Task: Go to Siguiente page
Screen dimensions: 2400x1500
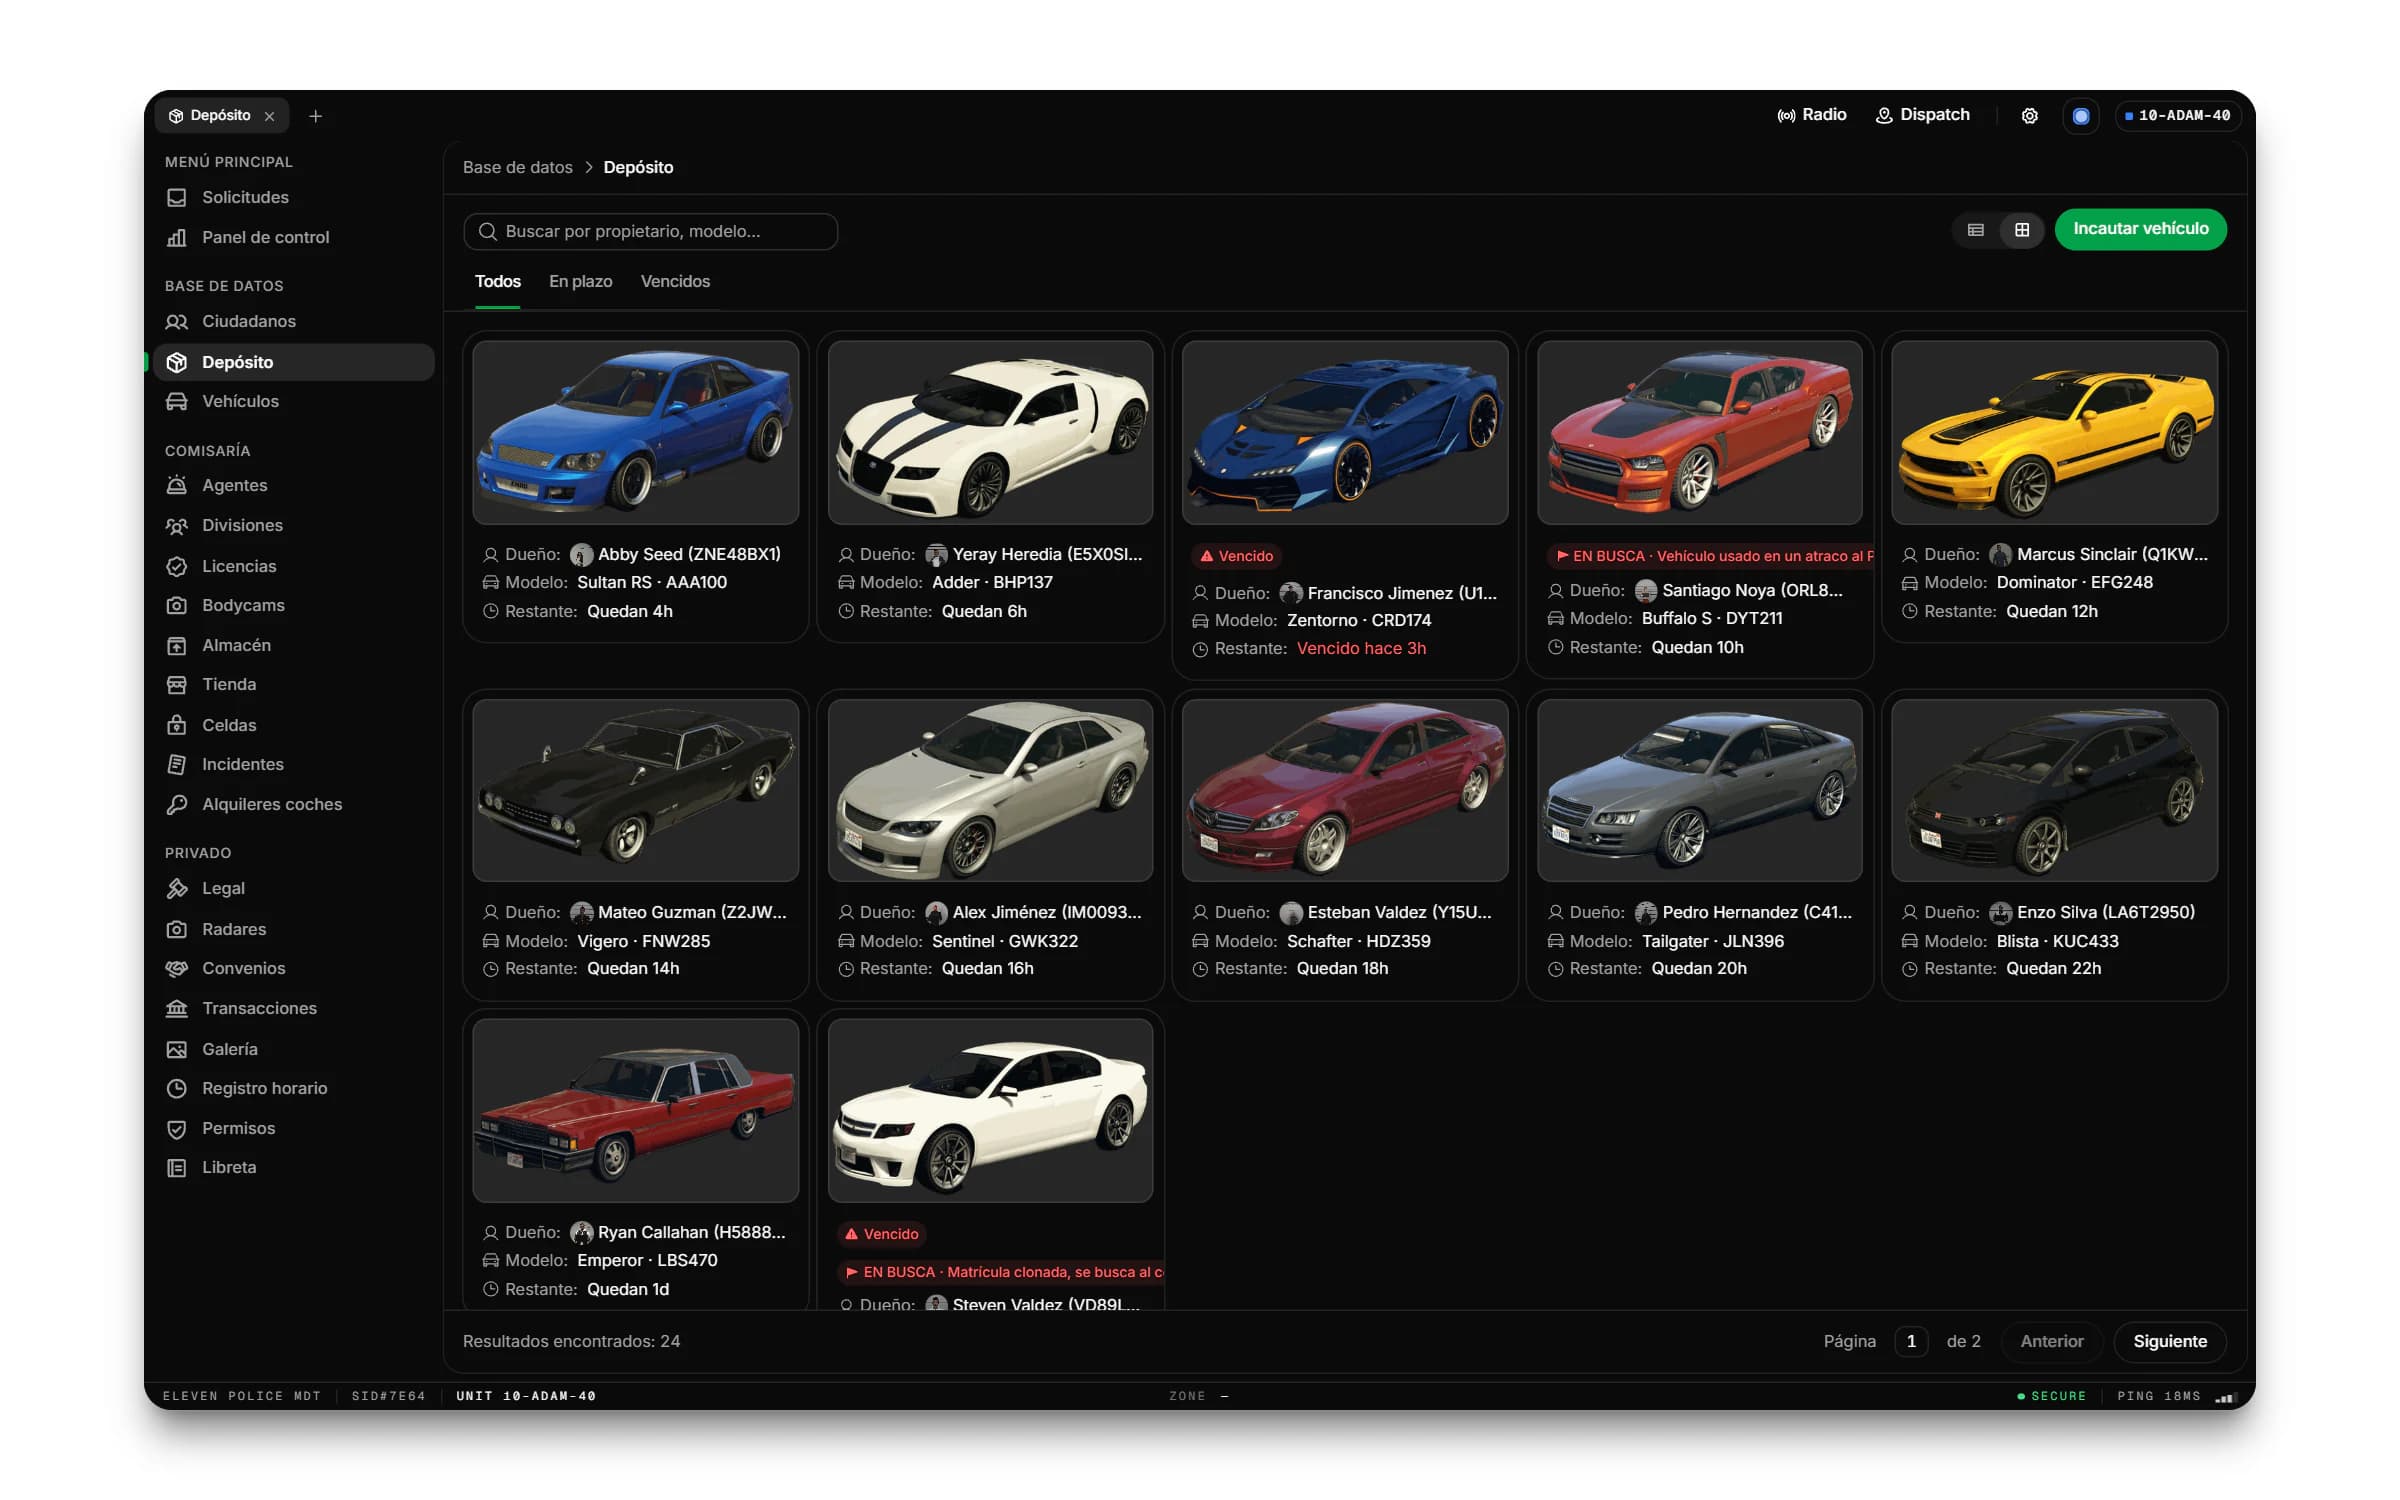Action: 2169,1341
